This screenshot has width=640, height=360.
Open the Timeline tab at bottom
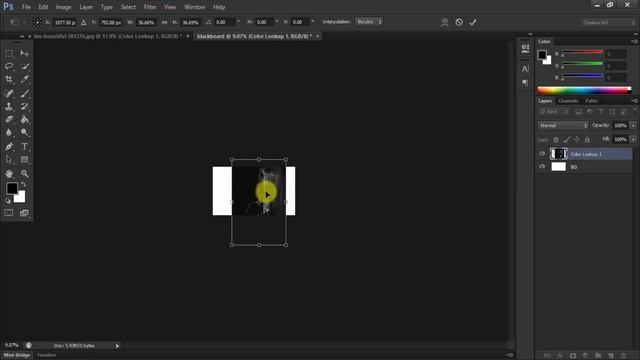point(47,356)
